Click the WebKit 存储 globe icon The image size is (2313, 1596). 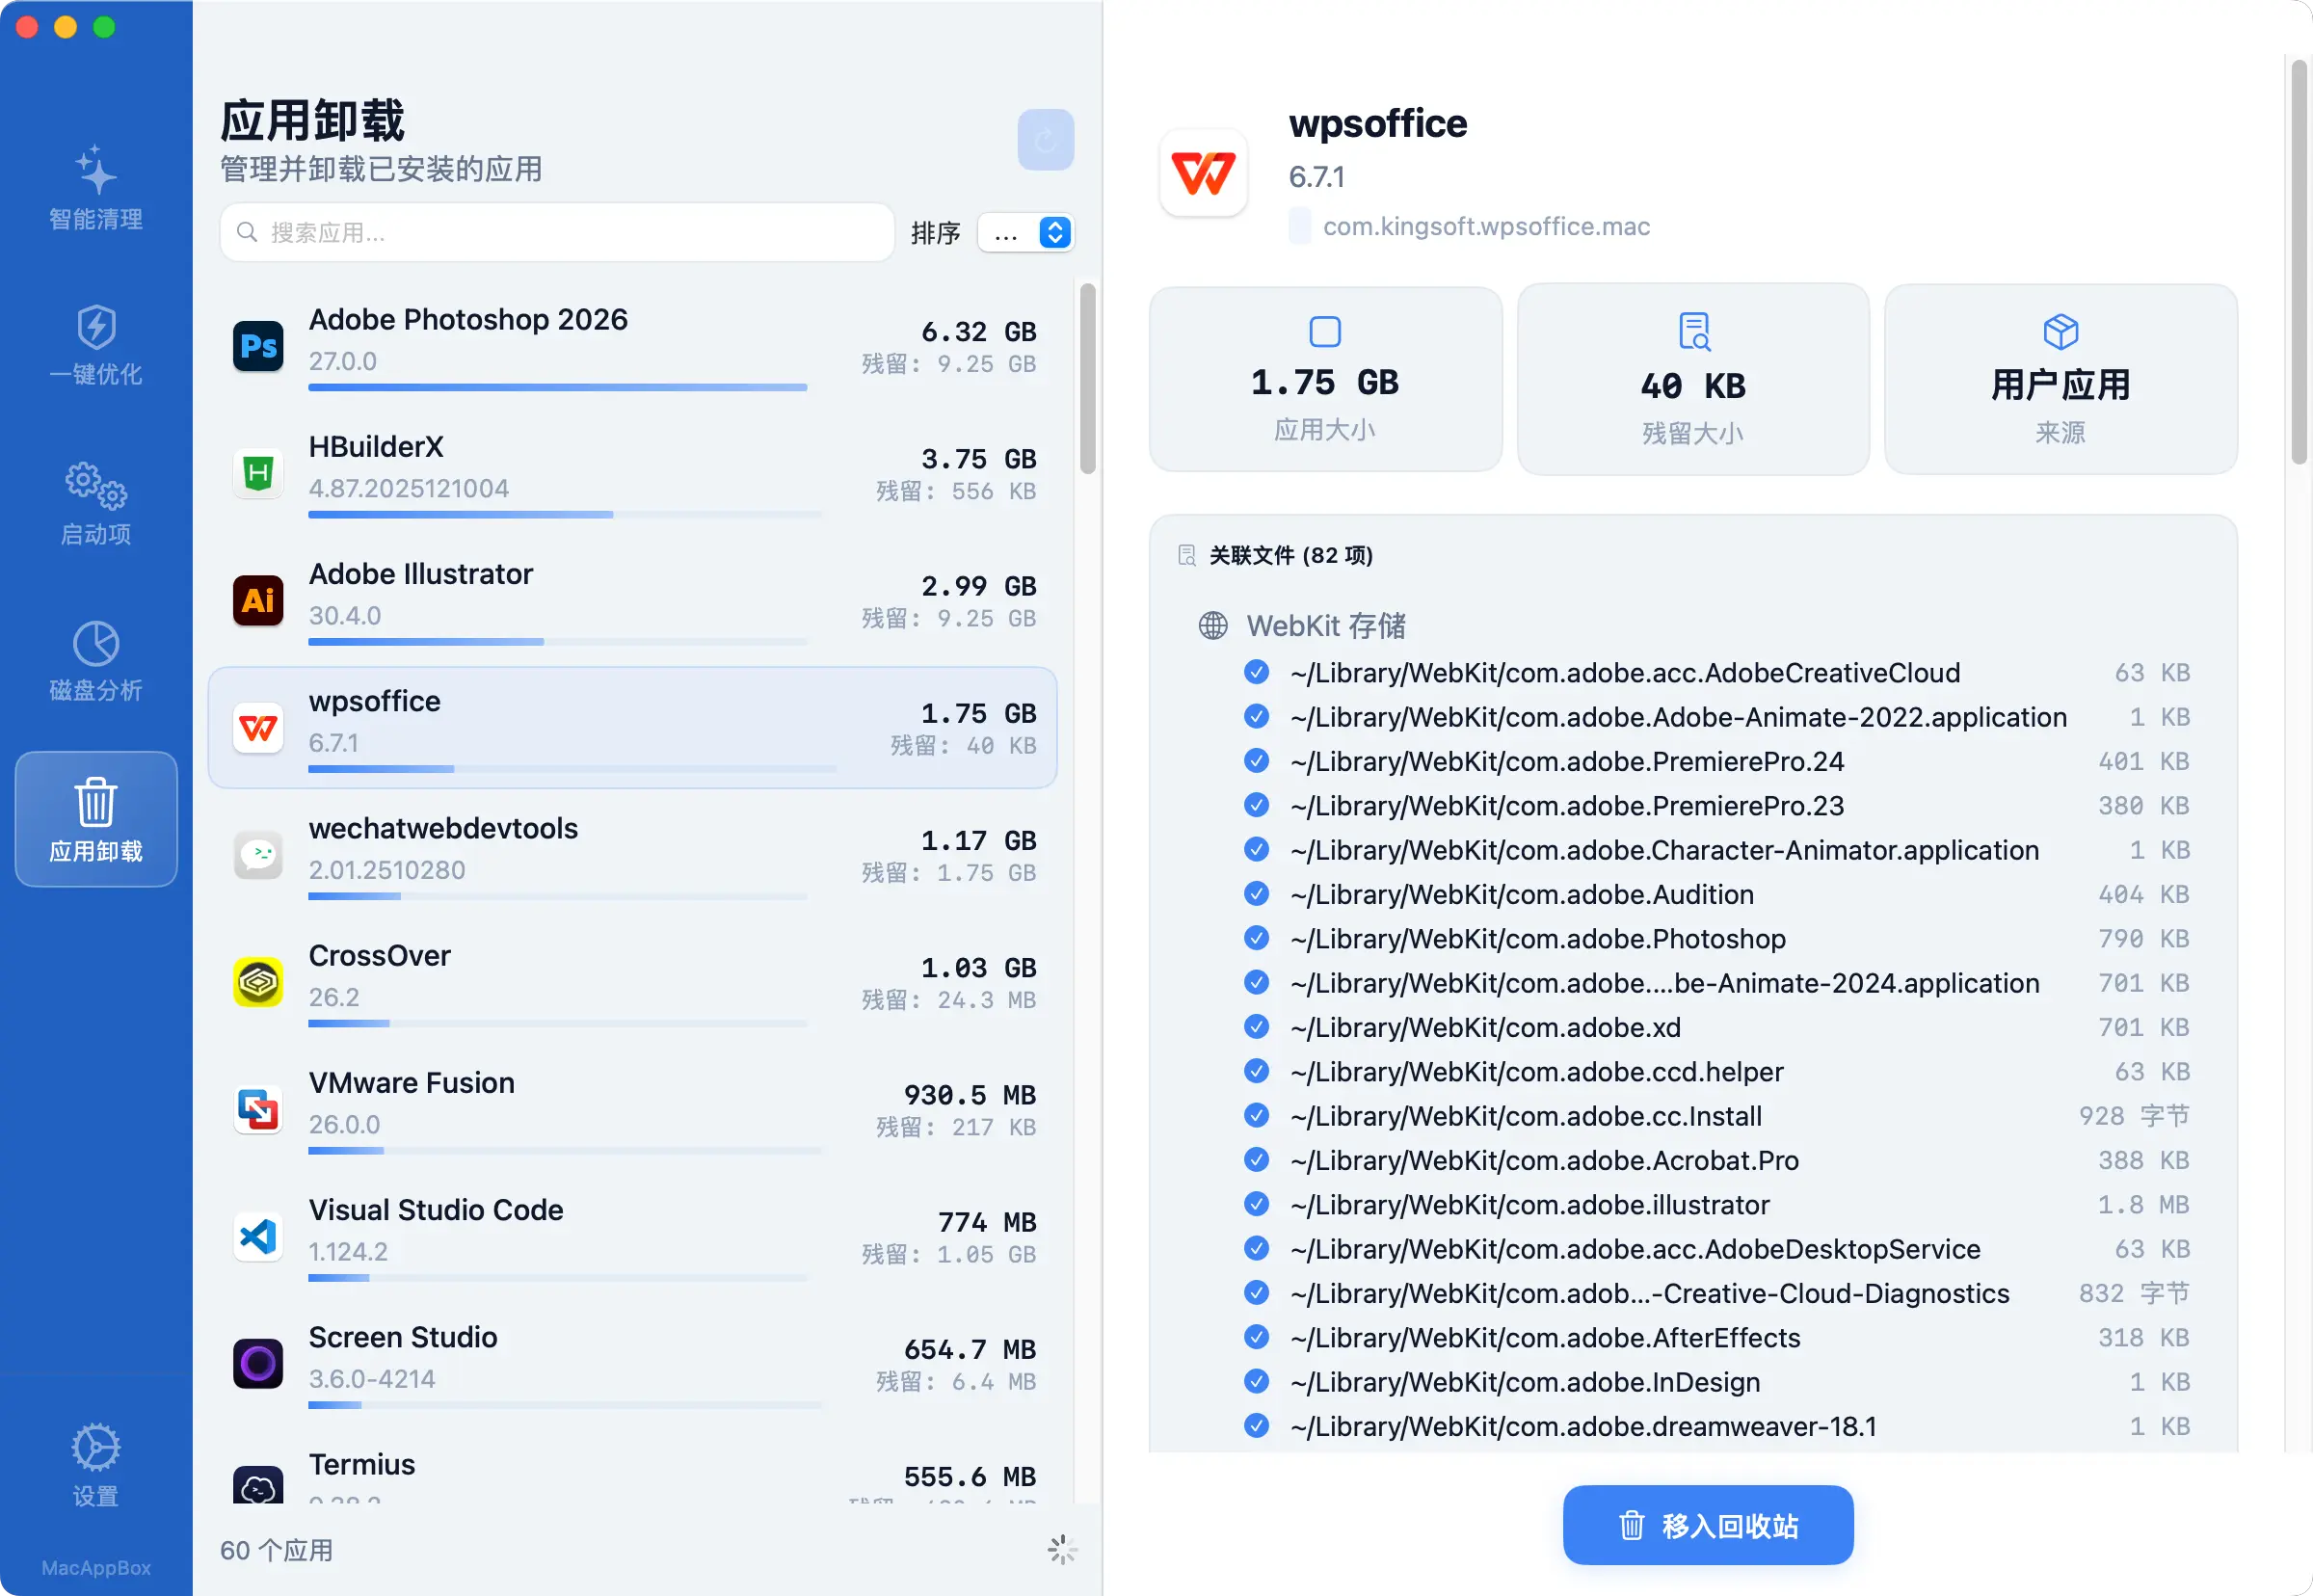[1213, 626]
